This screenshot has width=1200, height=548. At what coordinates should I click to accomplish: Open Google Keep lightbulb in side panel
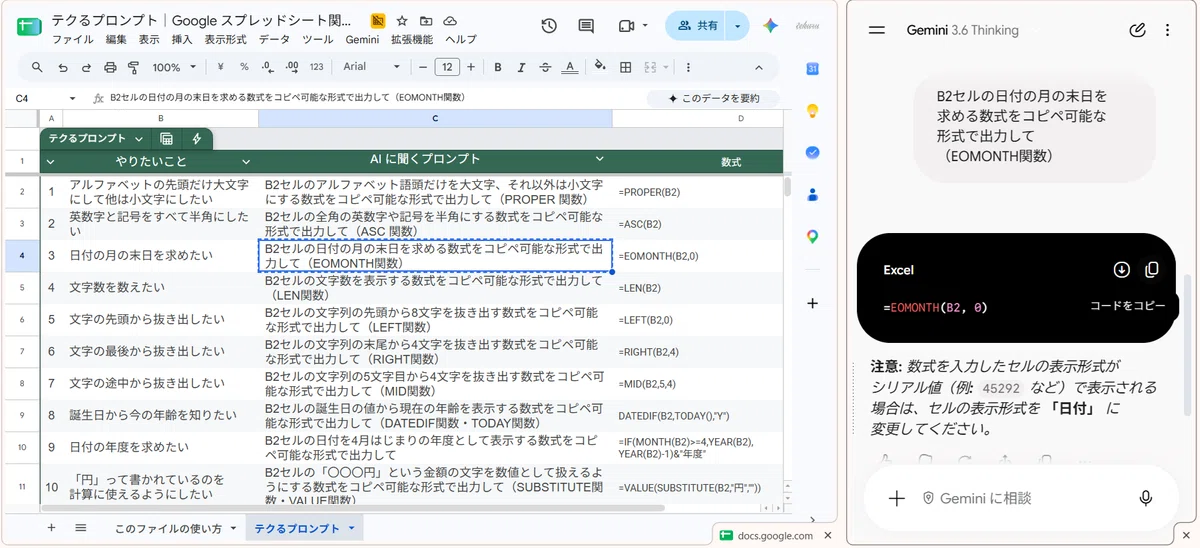point(812,111)
